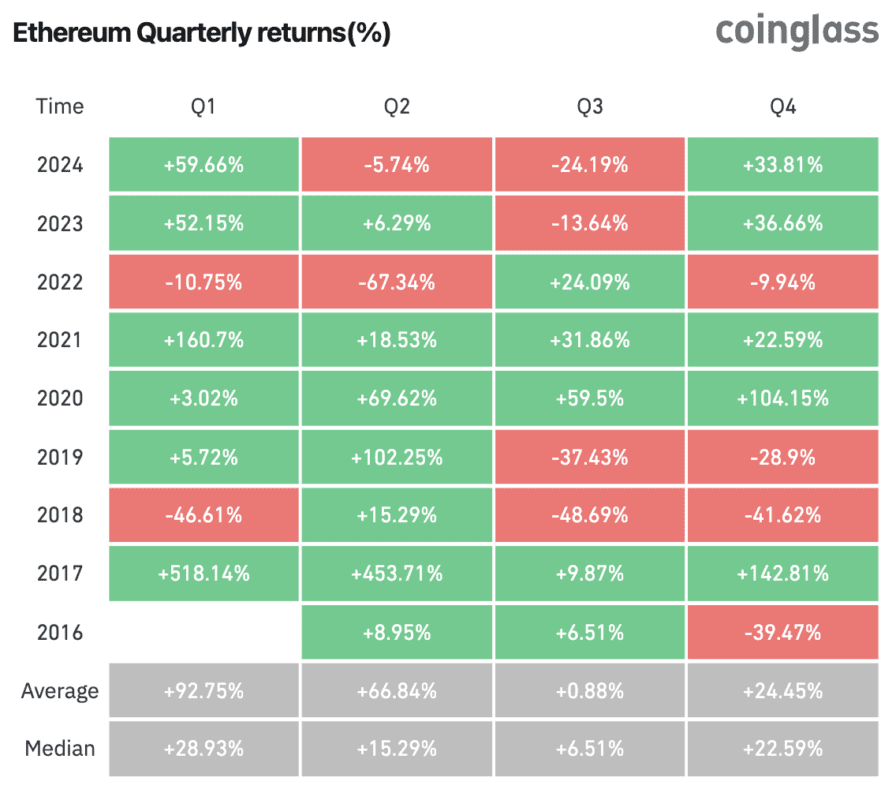Click the 2016 Q4 -39.47% cell

(x=783, y=632)
